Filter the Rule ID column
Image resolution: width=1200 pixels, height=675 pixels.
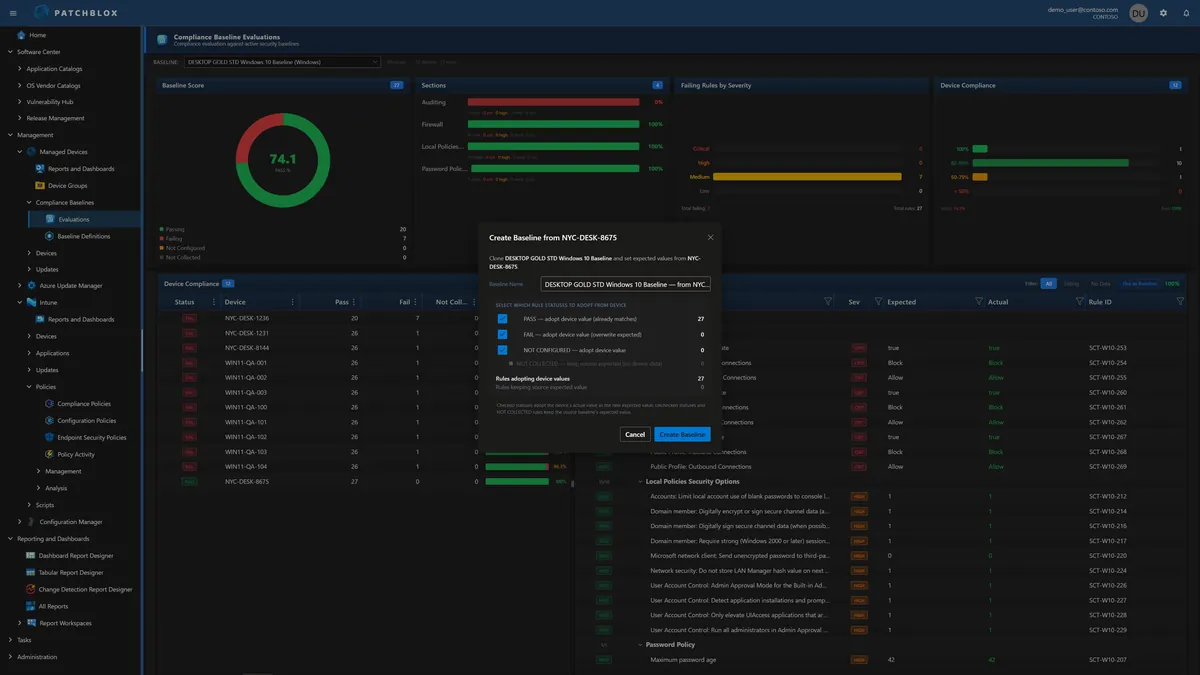tap(1180, 301)
